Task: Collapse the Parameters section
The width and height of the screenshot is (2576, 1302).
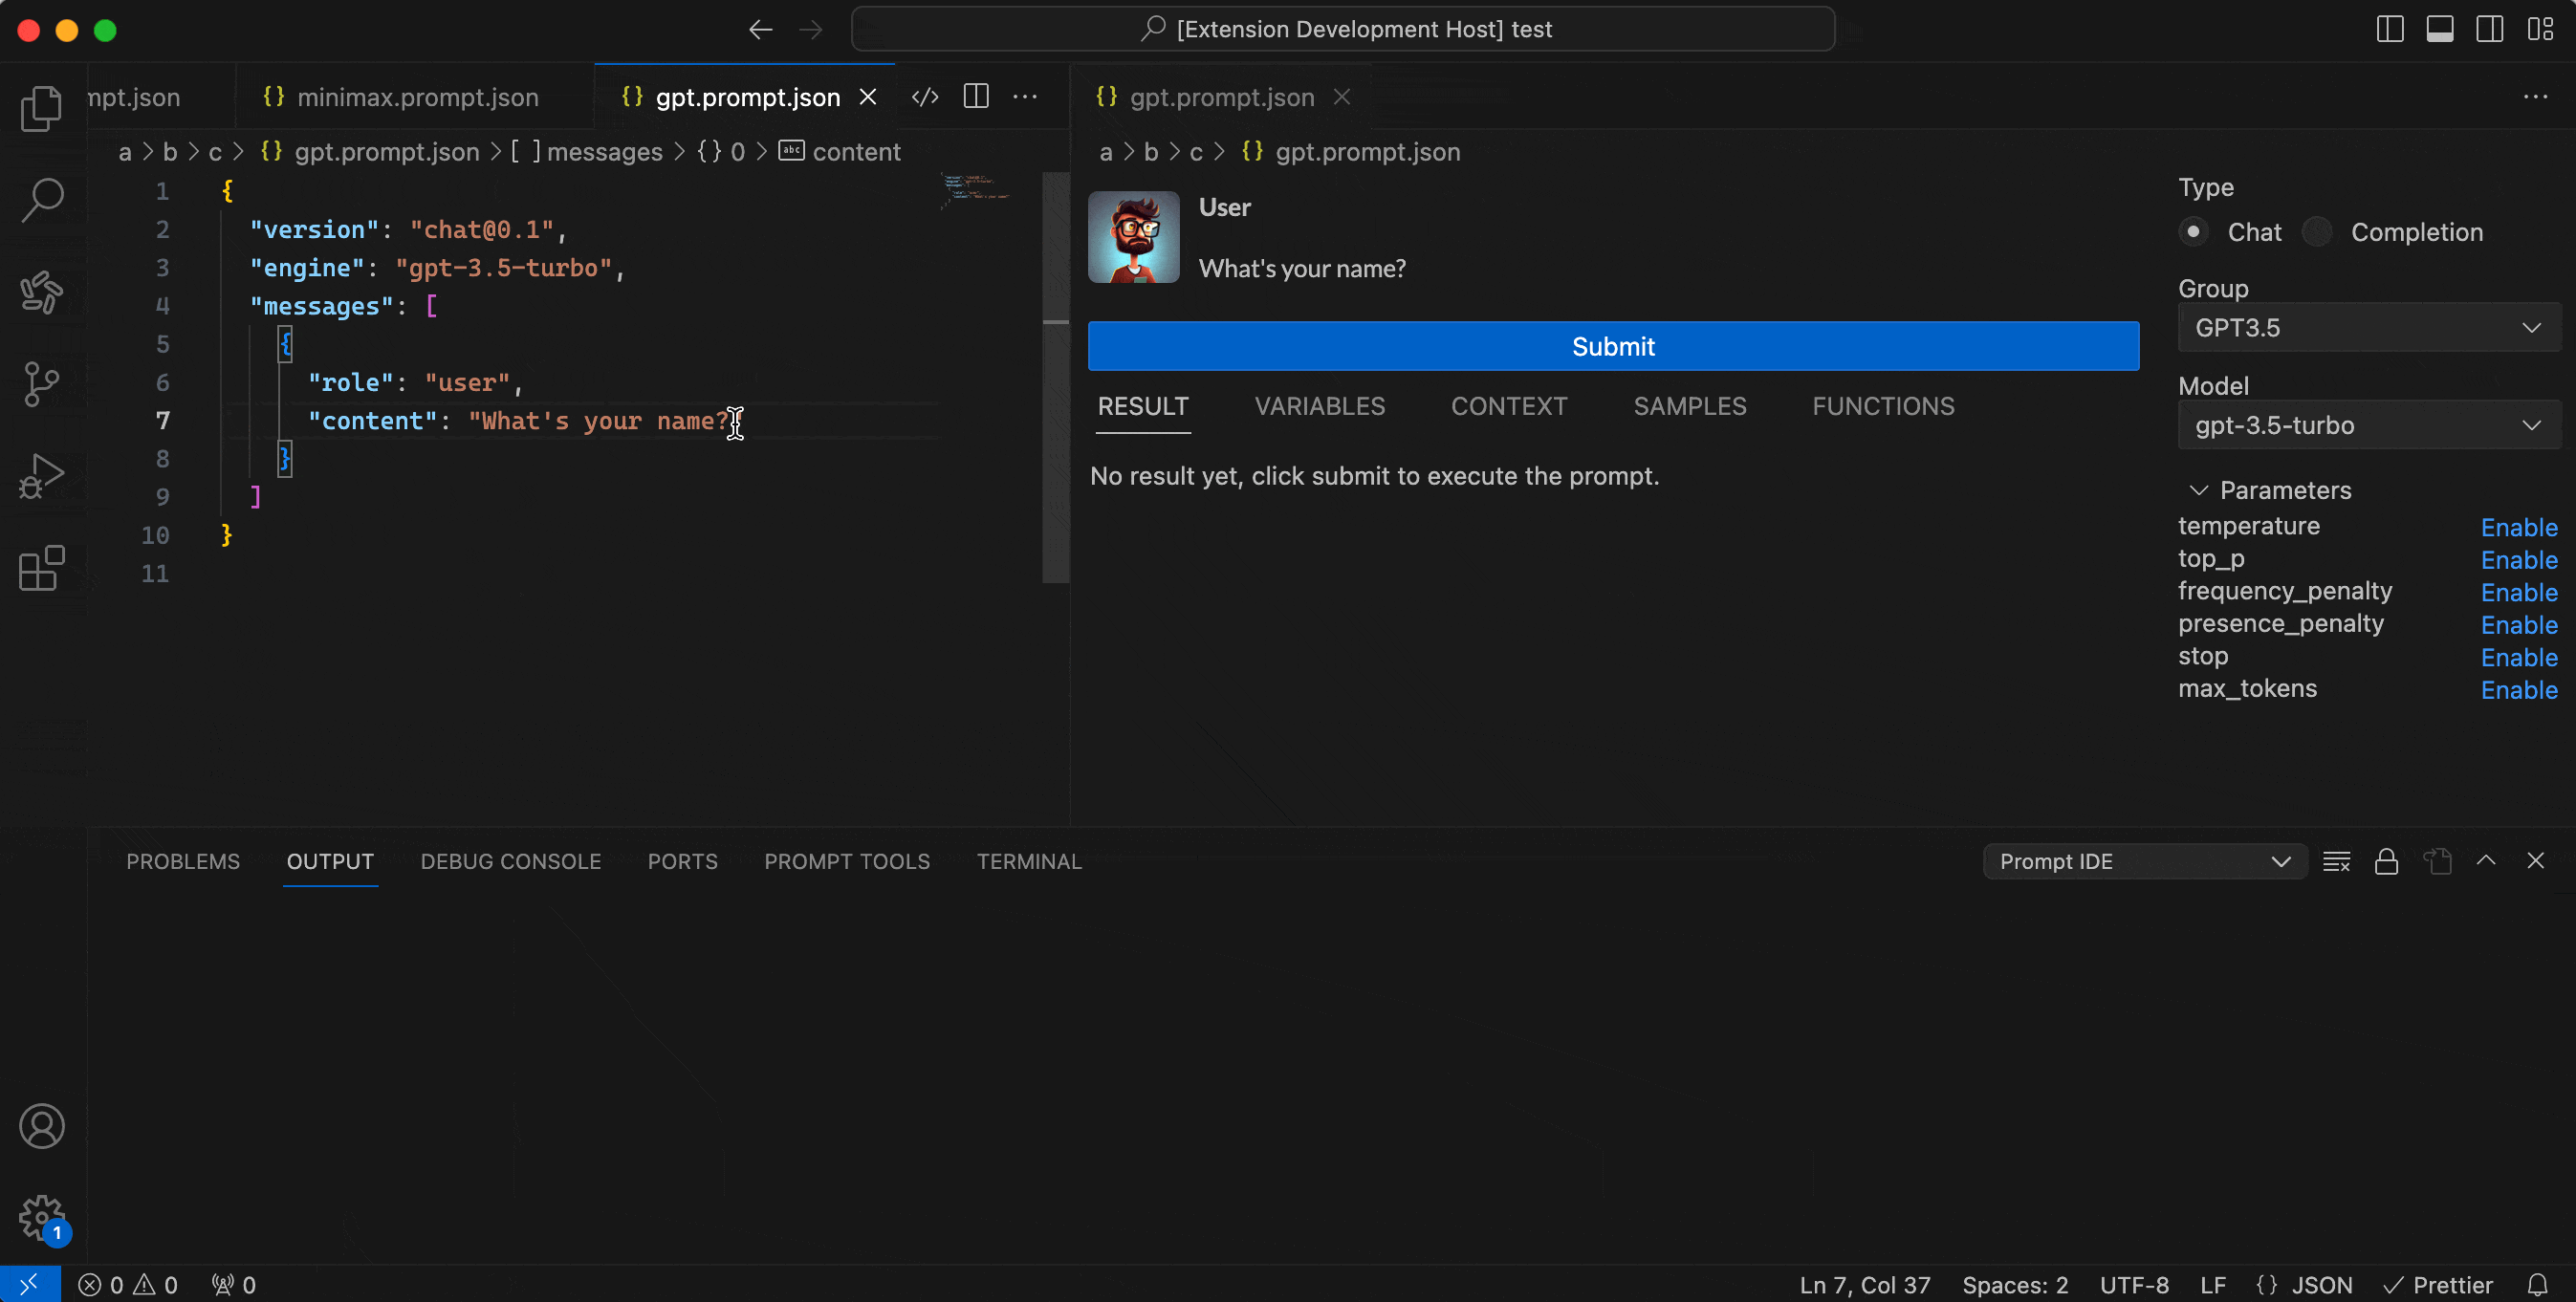Action: [2198, 491]
